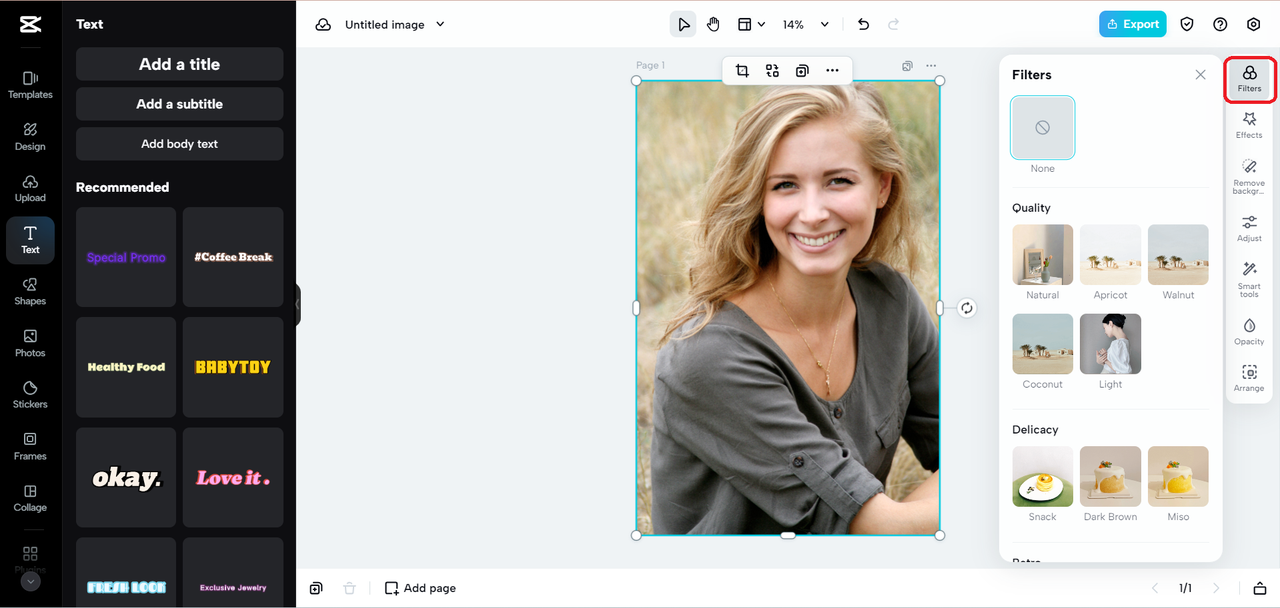Click the duplicate icon in floating toolbar
The image size is (1280, 608).
tap(802, 70)
